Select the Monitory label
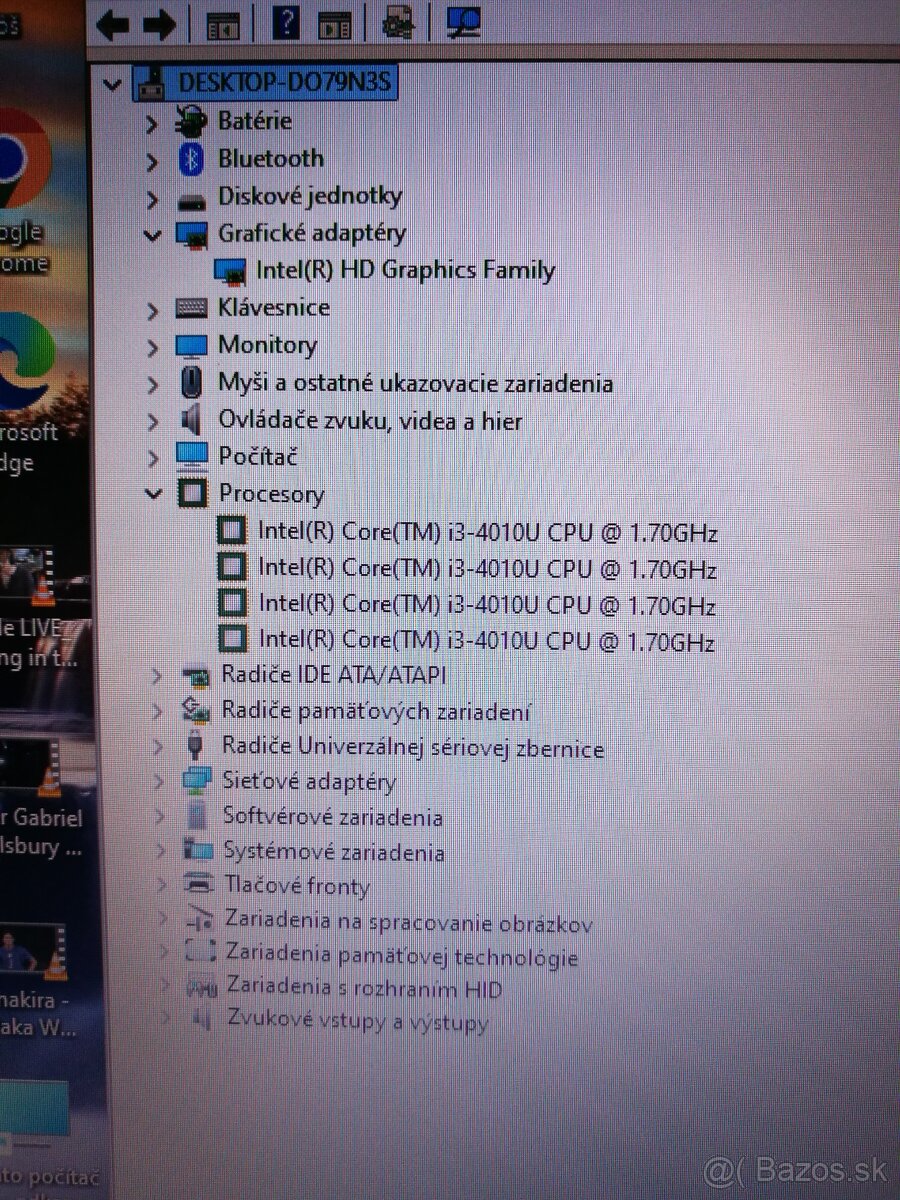Screen dimensions: 900x1200 267,345
